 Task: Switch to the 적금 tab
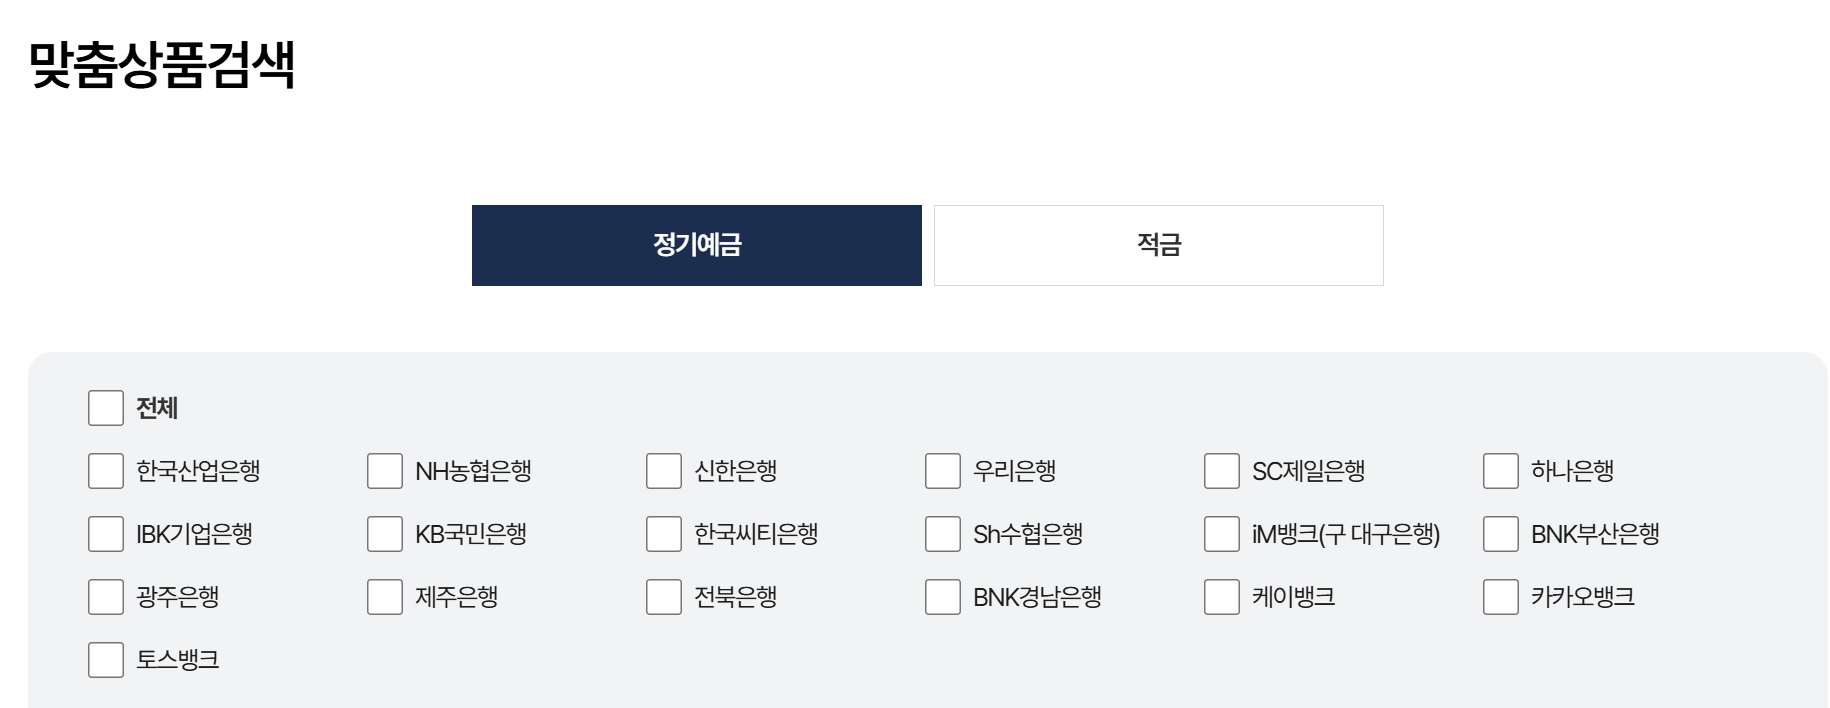click(x=1156, y=244)
